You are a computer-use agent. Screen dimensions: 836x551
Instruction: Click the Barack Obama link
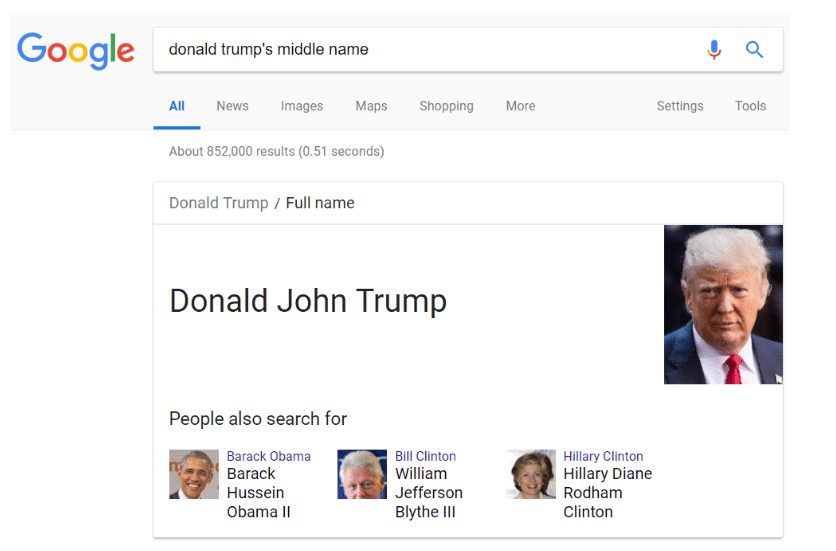coord(269,457)
